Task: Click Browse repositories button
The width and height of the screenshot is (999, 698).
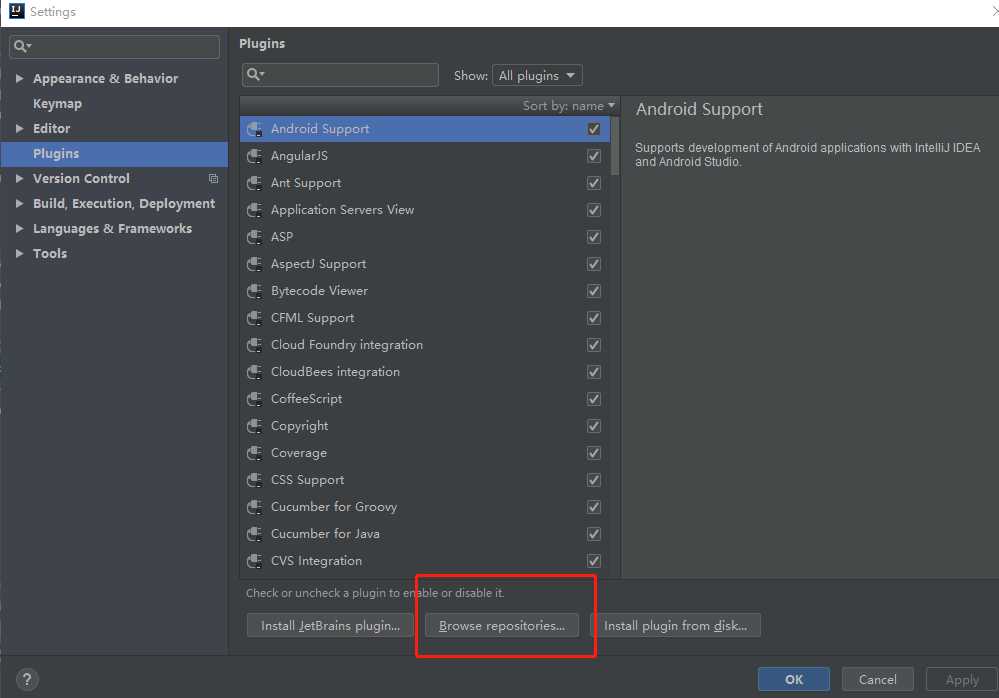Action: coord(502,625)
